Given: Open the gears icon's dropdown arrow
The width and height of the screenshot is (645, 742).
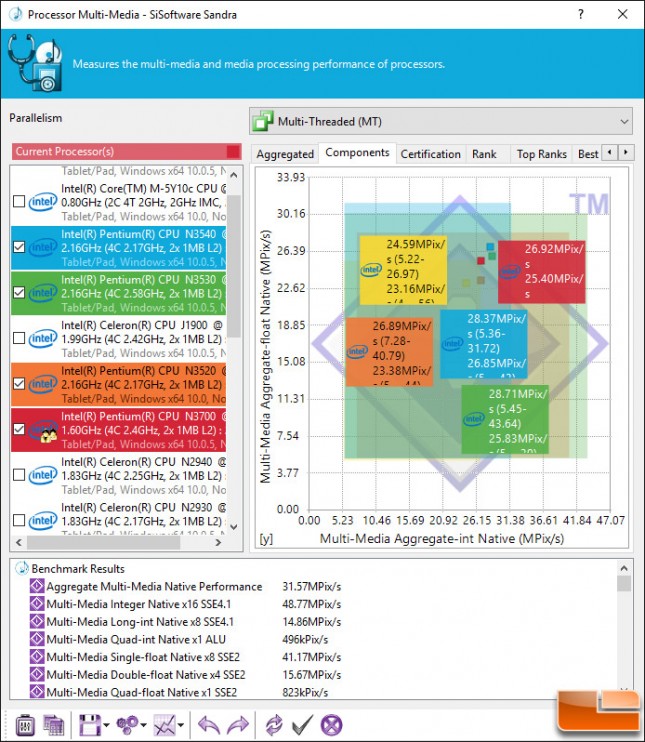Looking at the screenshot, I should pos(143,725).
